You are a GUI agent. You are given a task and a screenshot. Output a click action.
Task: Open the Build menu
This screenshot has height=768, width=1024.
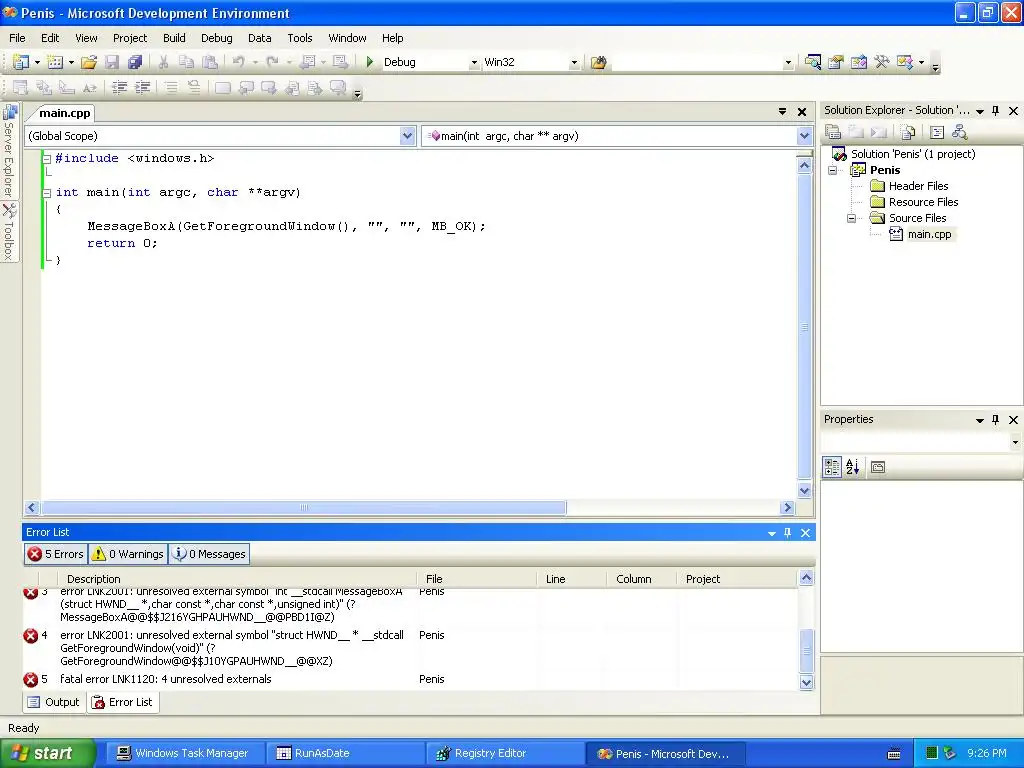tap(174, 38)
